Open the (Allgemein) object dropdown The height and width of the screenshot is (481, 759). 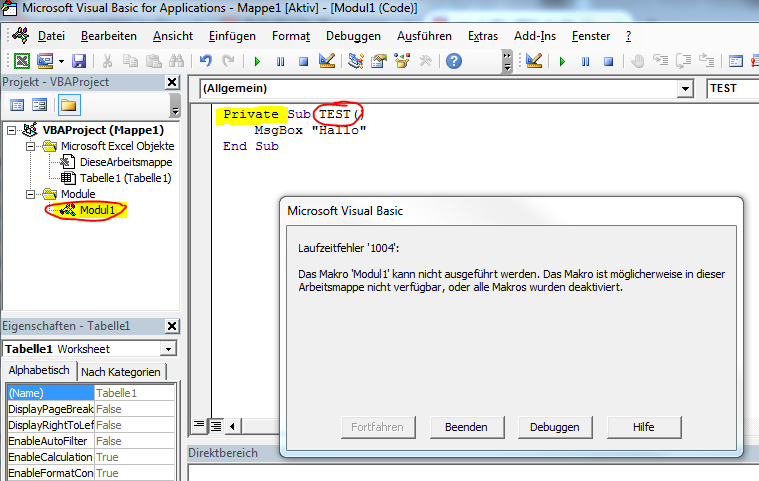(685, 89)
